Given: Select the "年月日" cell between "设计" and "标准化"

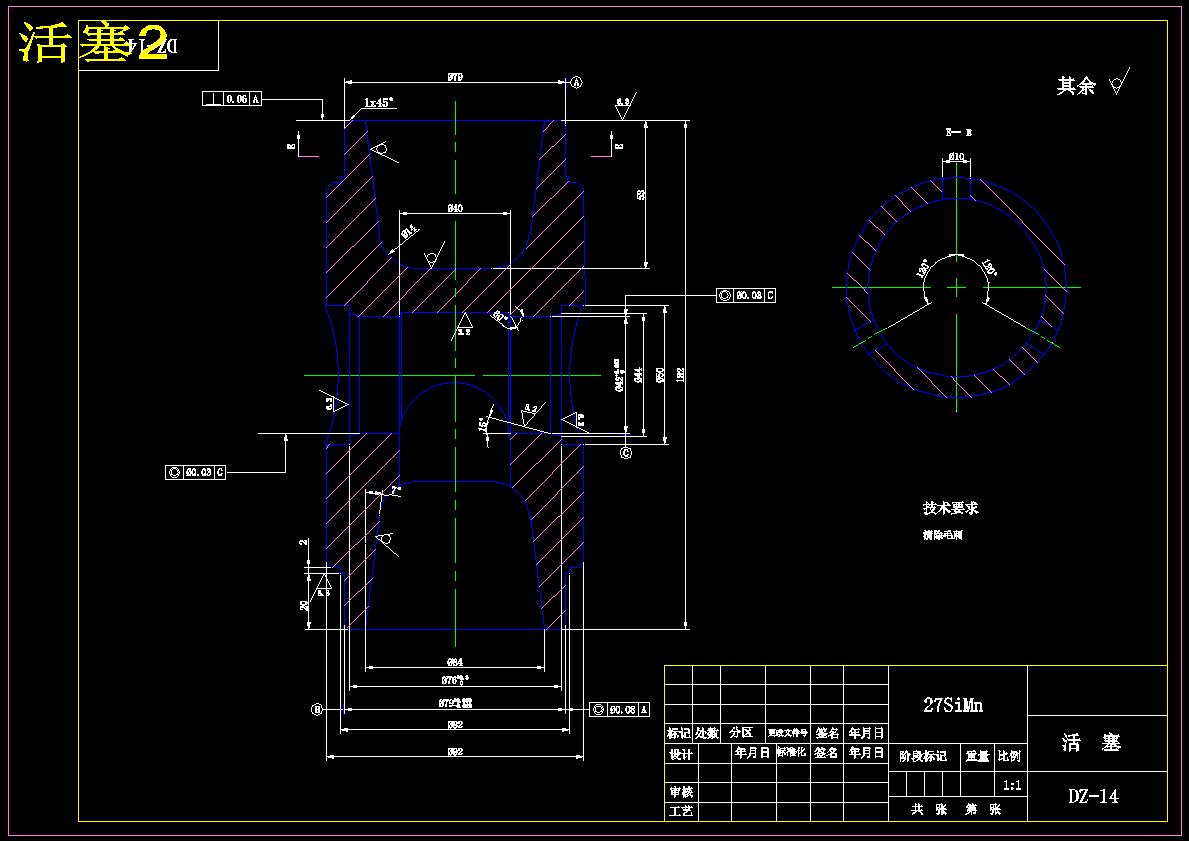Looking at the screenshot, I should point(752,753).
